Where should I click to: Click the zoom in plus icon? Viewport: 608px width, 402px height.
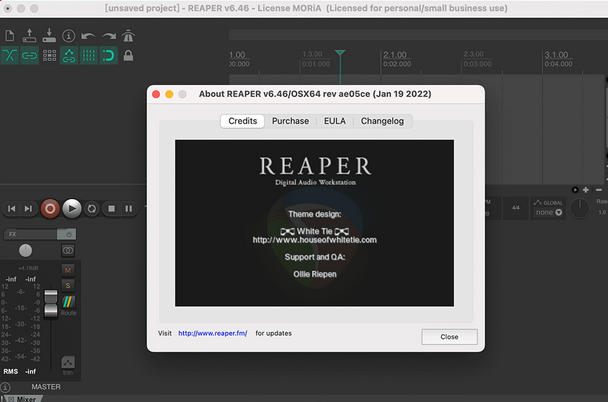[x=586, y=190]
